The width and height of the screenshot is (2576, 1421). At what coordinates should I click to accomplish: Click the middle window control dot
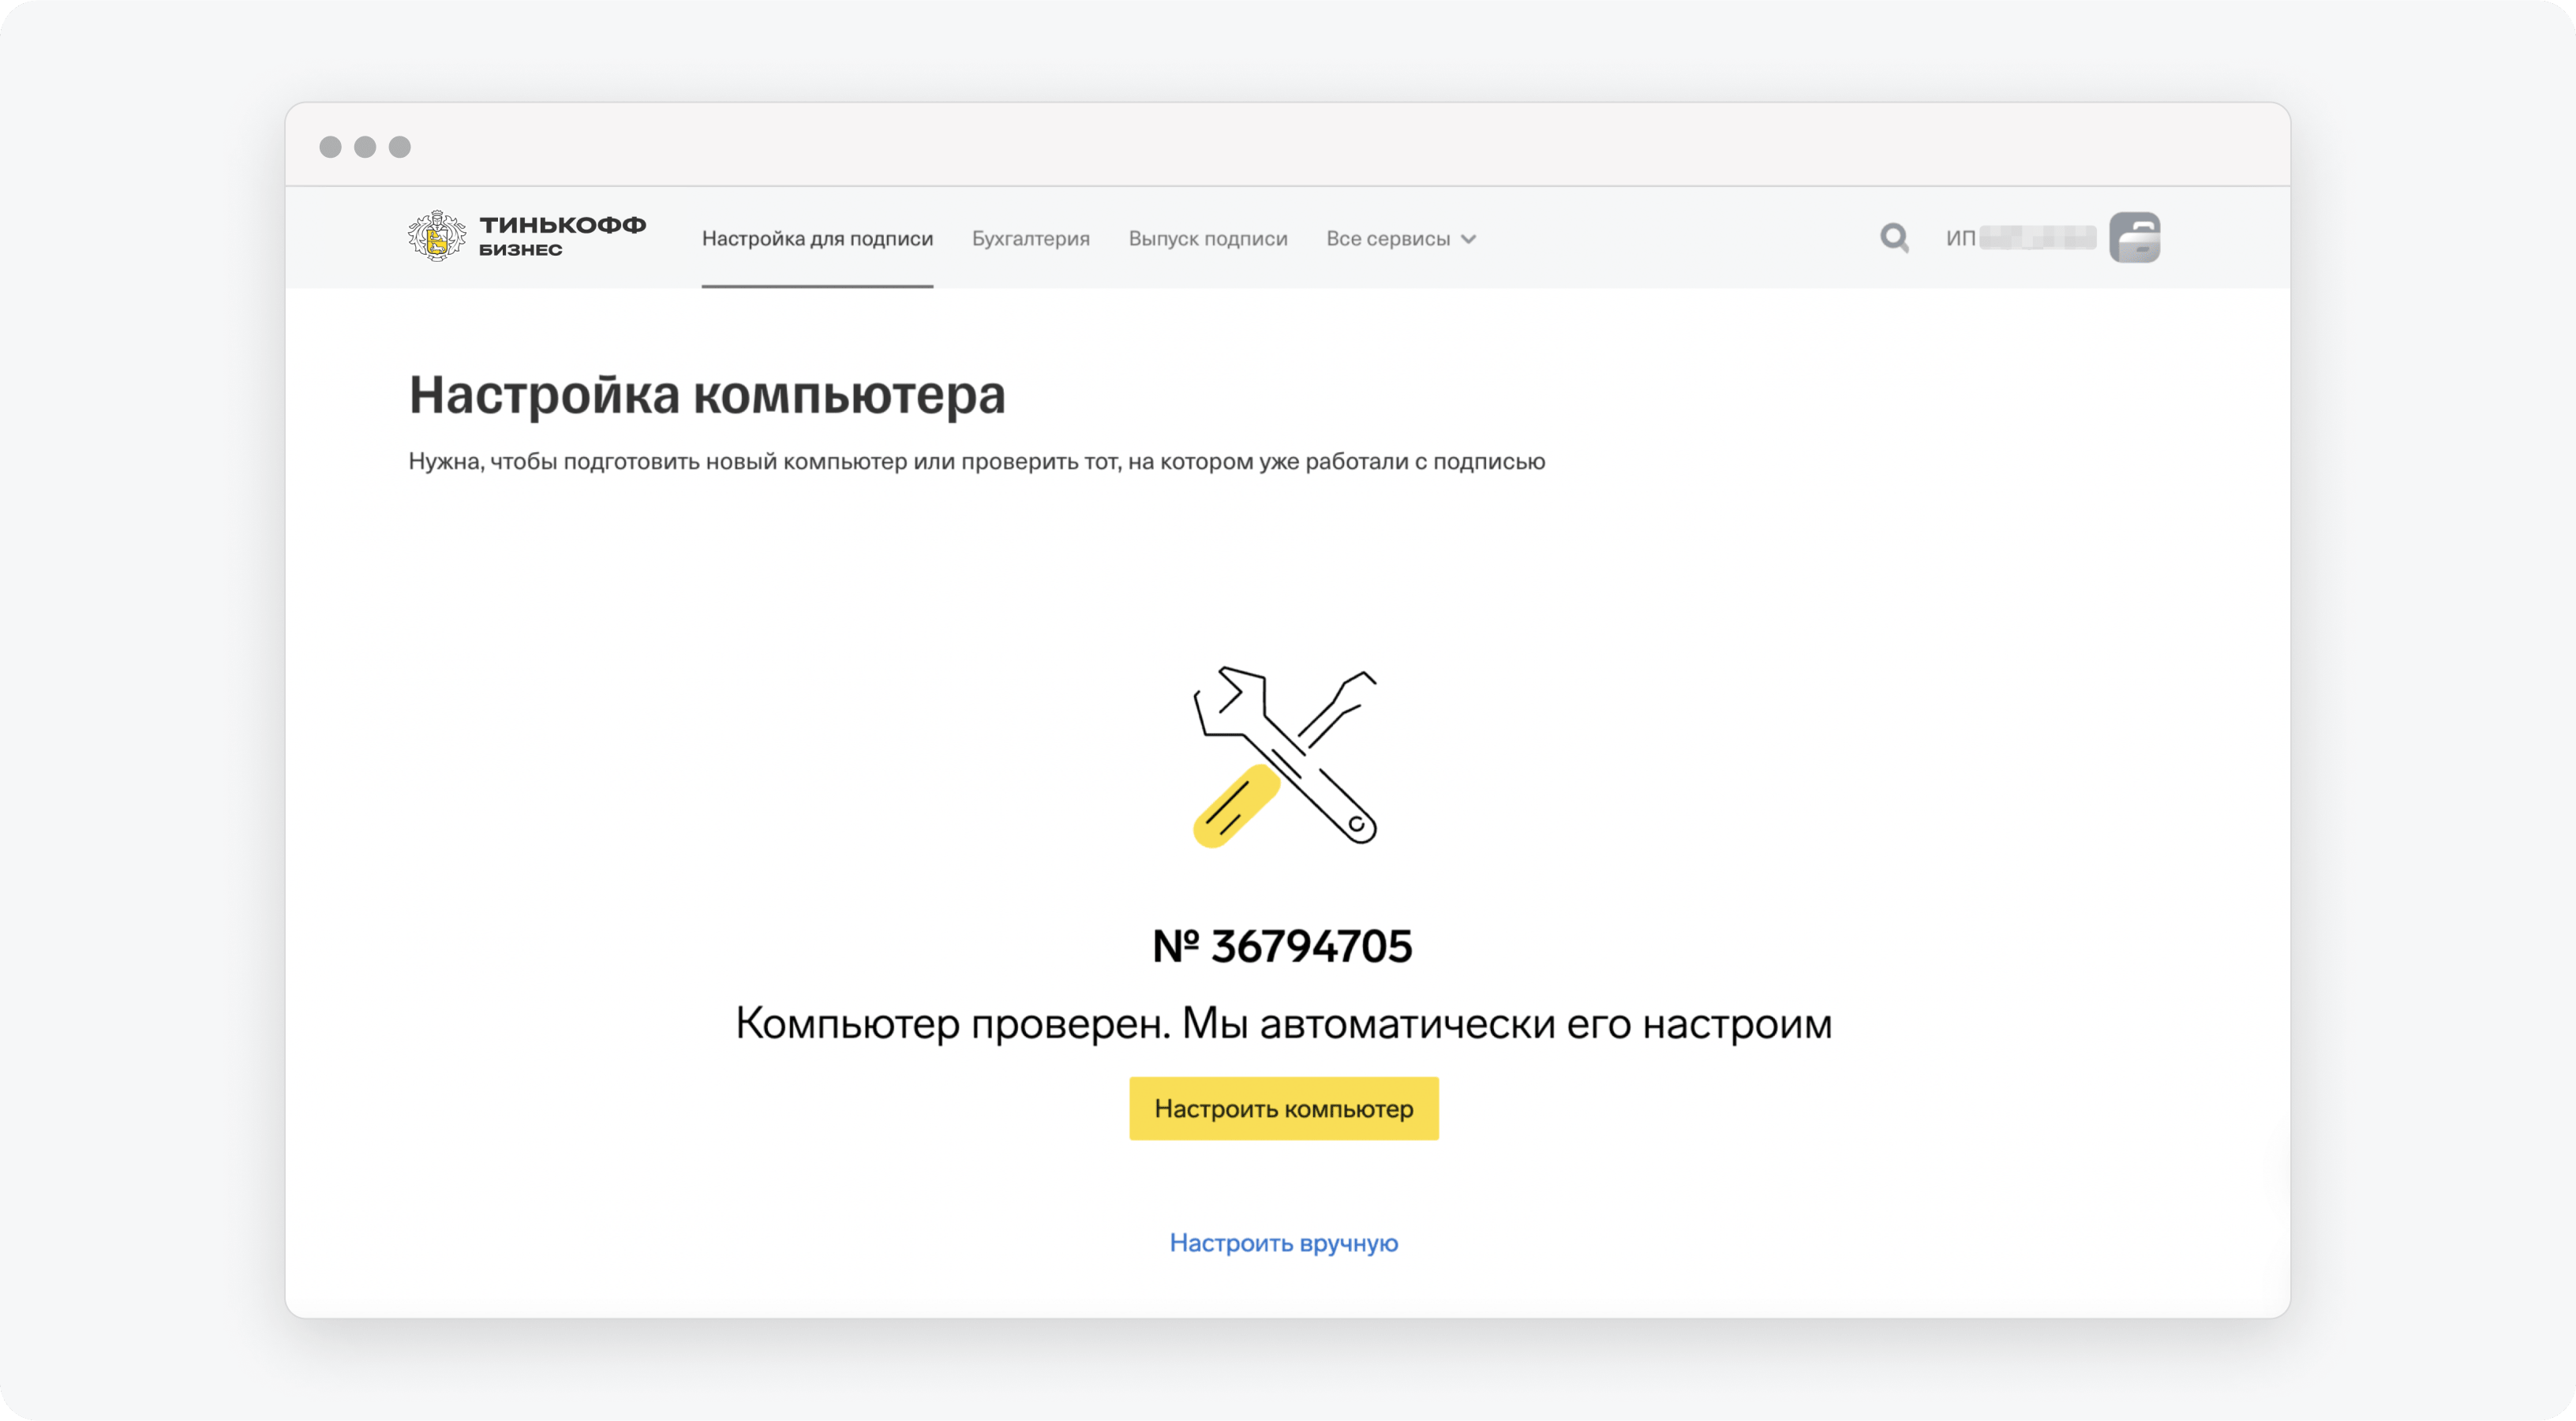(x=365, y=147)
